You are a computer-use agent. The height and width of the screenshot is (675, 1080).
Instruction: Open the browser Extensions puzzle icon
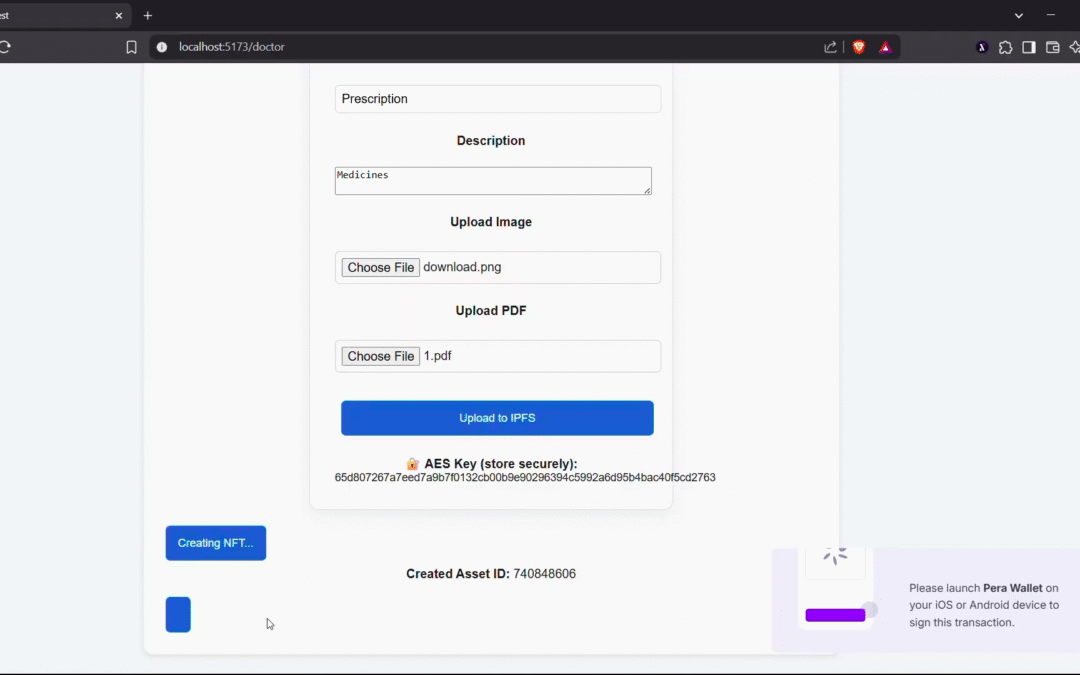click(1005, 46)
